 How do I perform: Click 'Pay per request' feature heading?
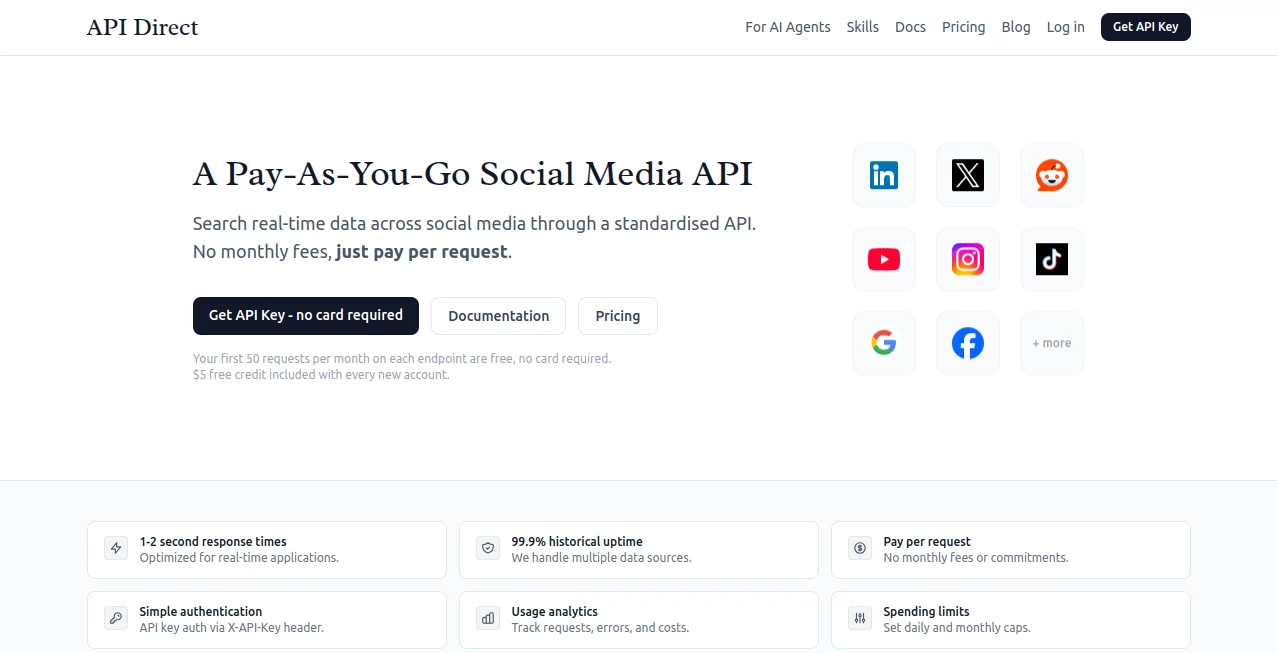927,541
